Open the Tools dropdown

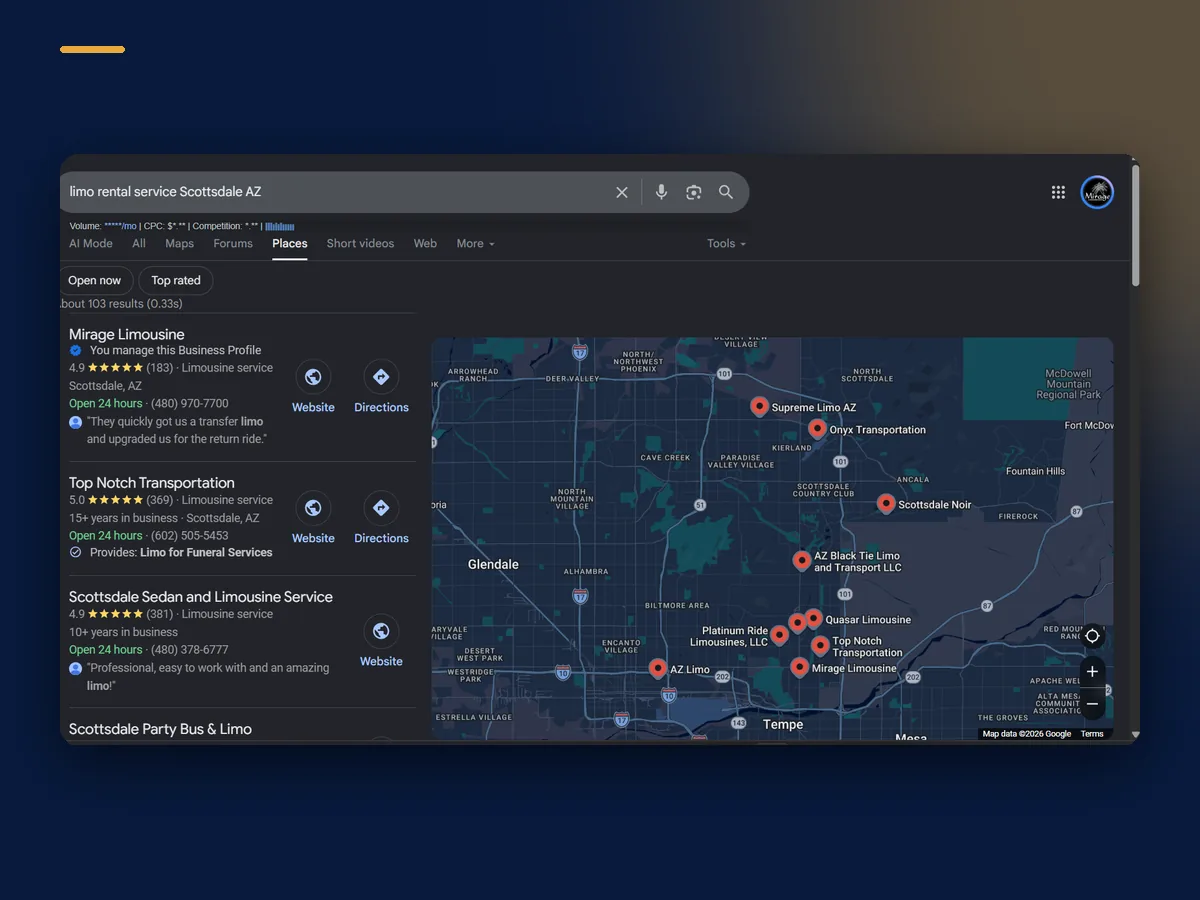726,244
